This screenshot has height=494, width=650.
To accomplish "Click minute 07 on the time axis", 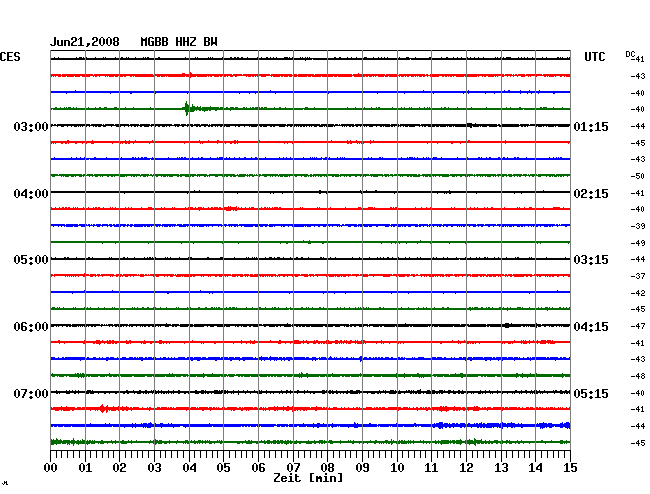I will pyautogui.click(x=293, y=468).
